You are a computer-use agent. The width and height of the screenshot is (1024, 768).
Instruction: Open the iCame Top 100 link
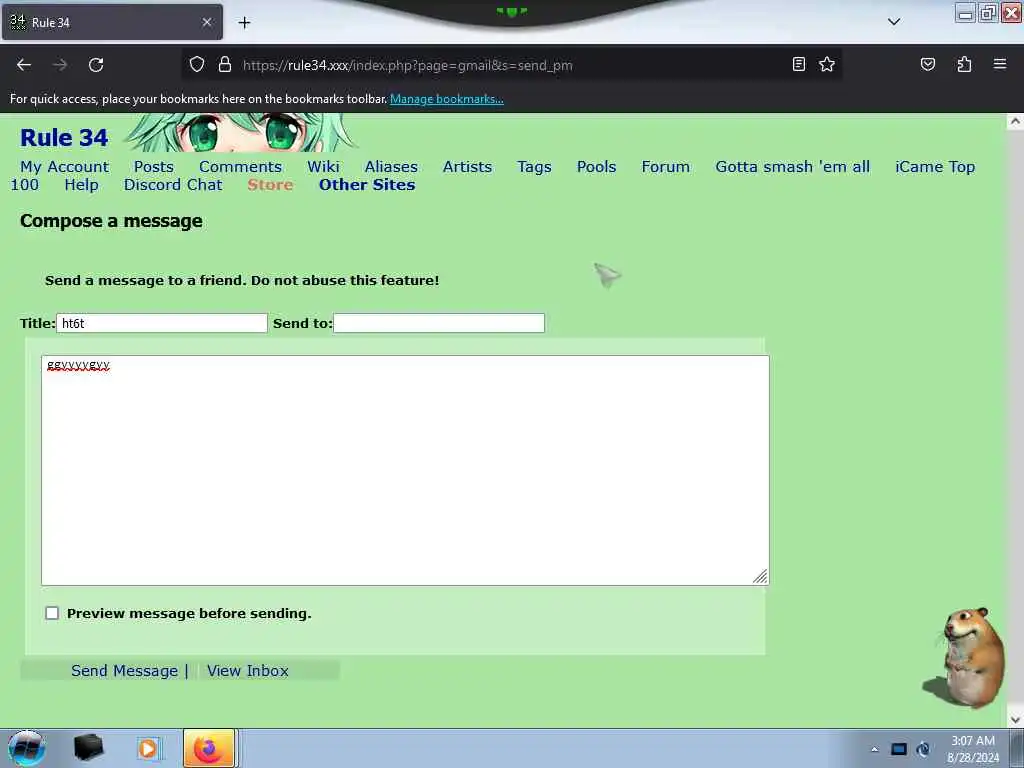point(935,167)
